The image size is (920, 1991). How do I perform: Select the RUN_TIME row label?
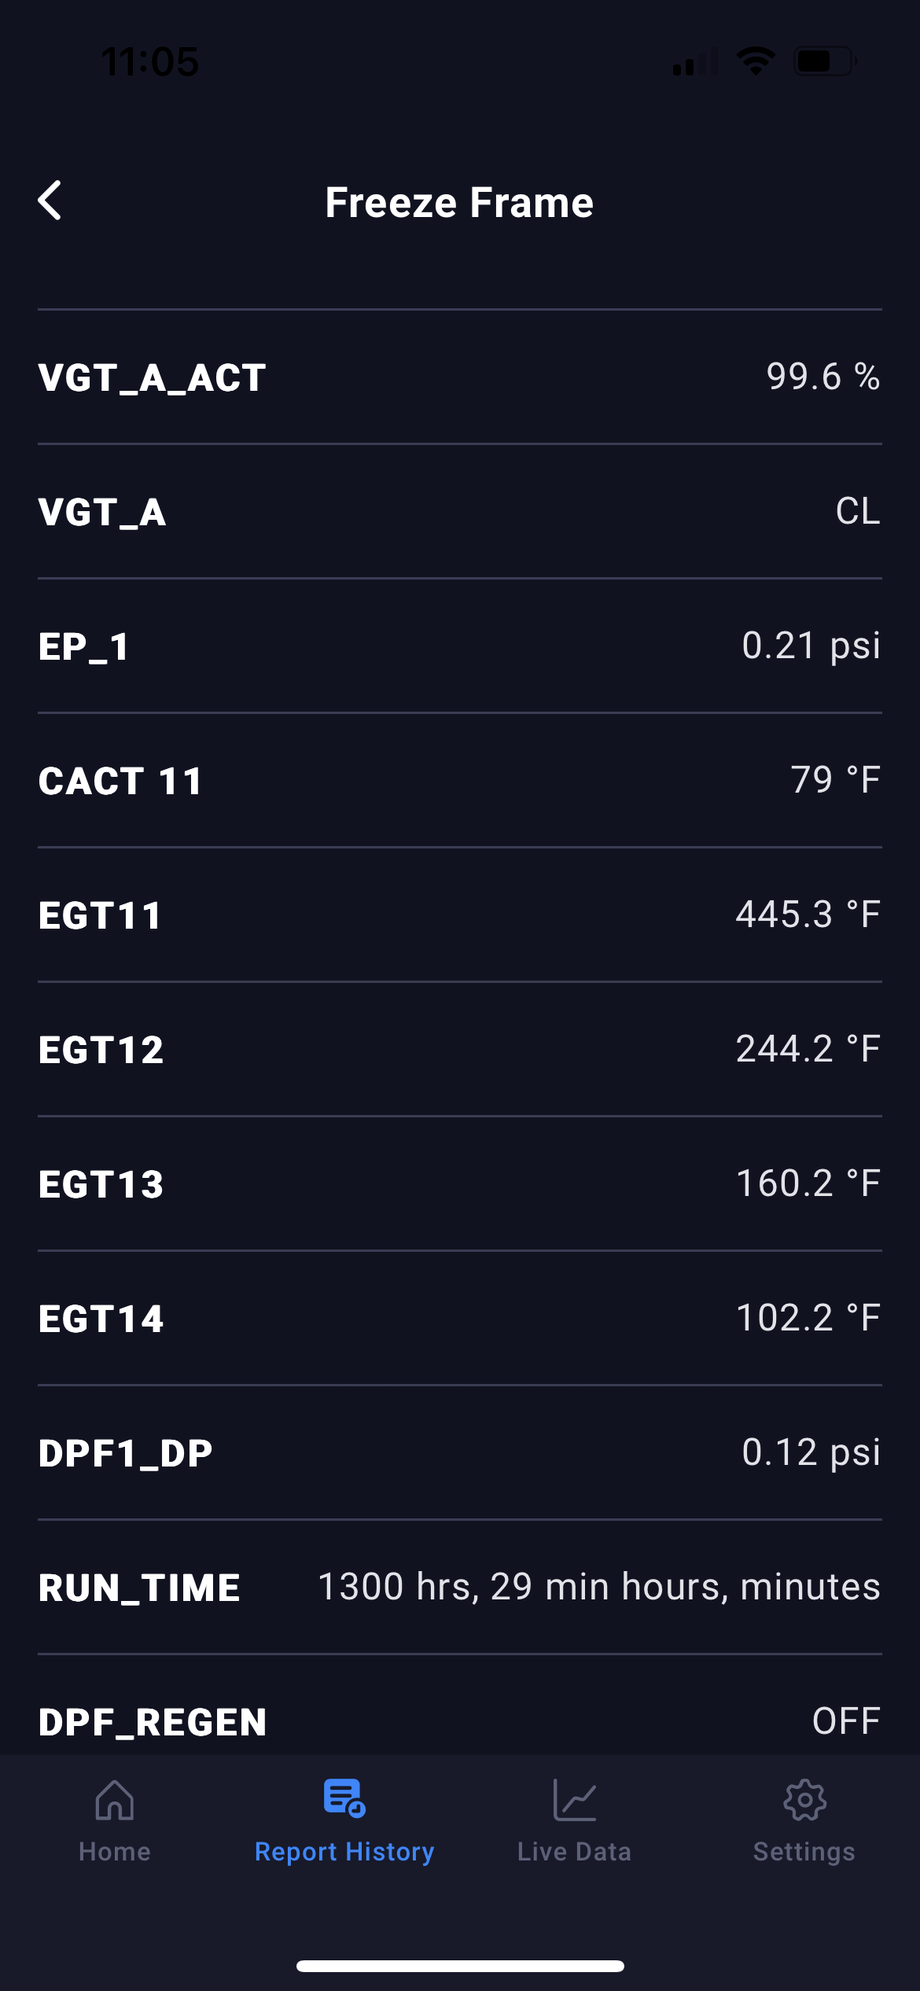click(x=139, y=1587)
